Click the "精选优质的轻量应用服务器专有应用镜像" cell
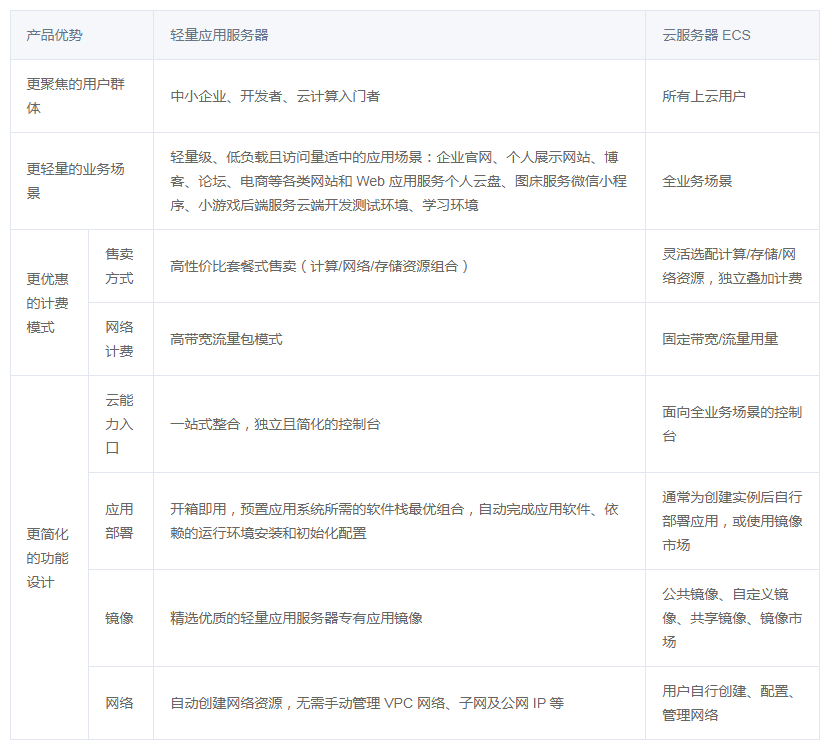The height and width of the screenshot is (743, 826). pyautogui.click(x=399, y=618)
